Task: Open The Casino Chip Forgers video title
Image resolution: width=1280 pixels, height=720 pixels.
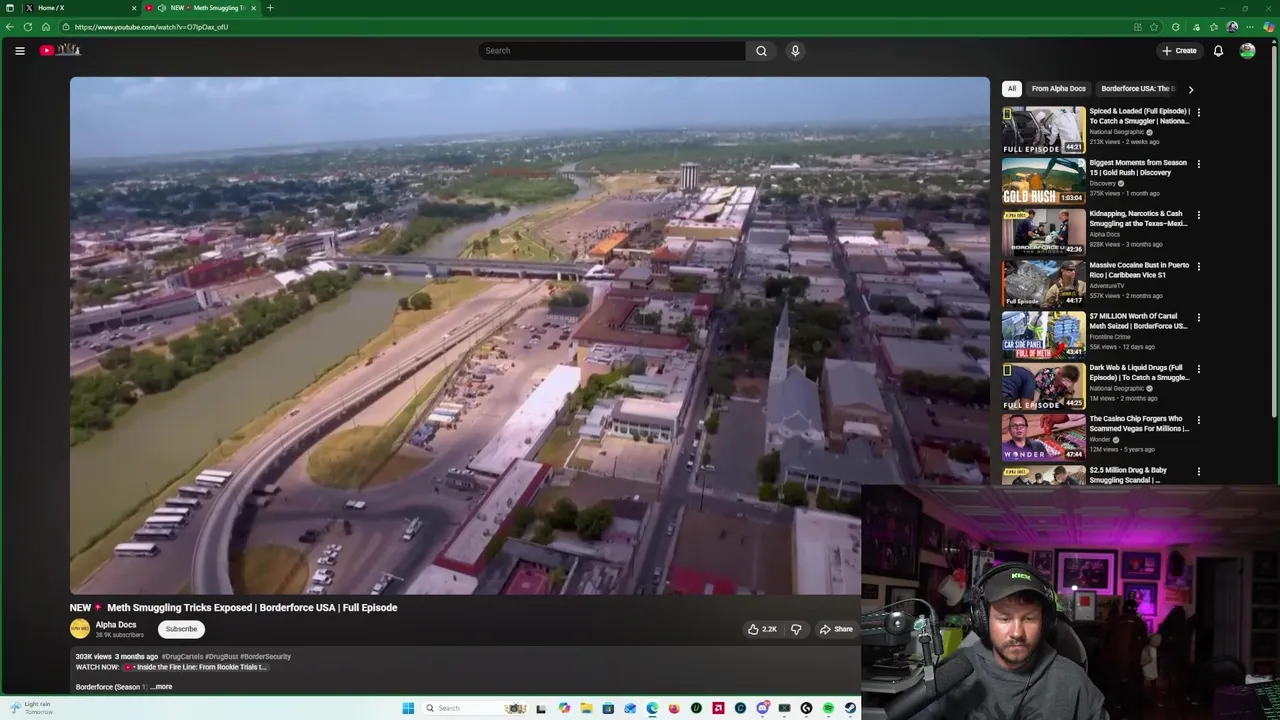Action: click(1139, 424)
